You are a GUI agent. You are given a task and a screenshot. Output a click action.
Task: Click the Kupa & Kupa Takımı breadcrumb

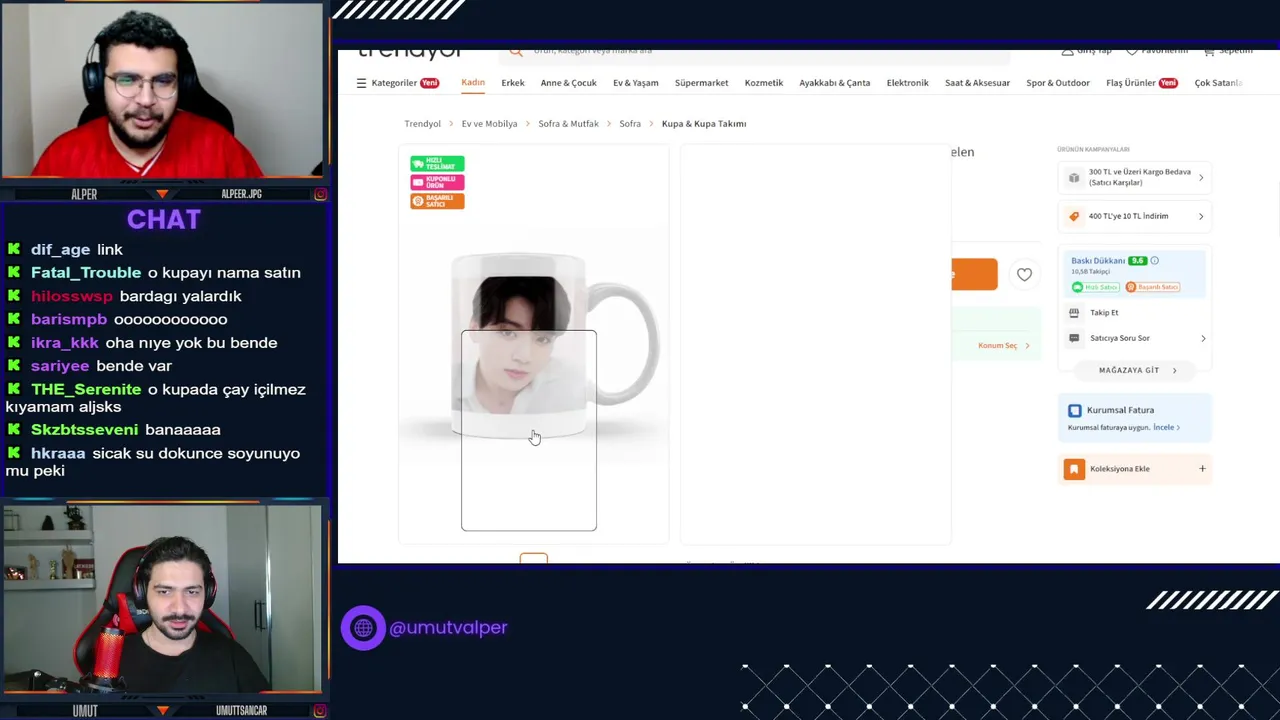pos(704,124)
